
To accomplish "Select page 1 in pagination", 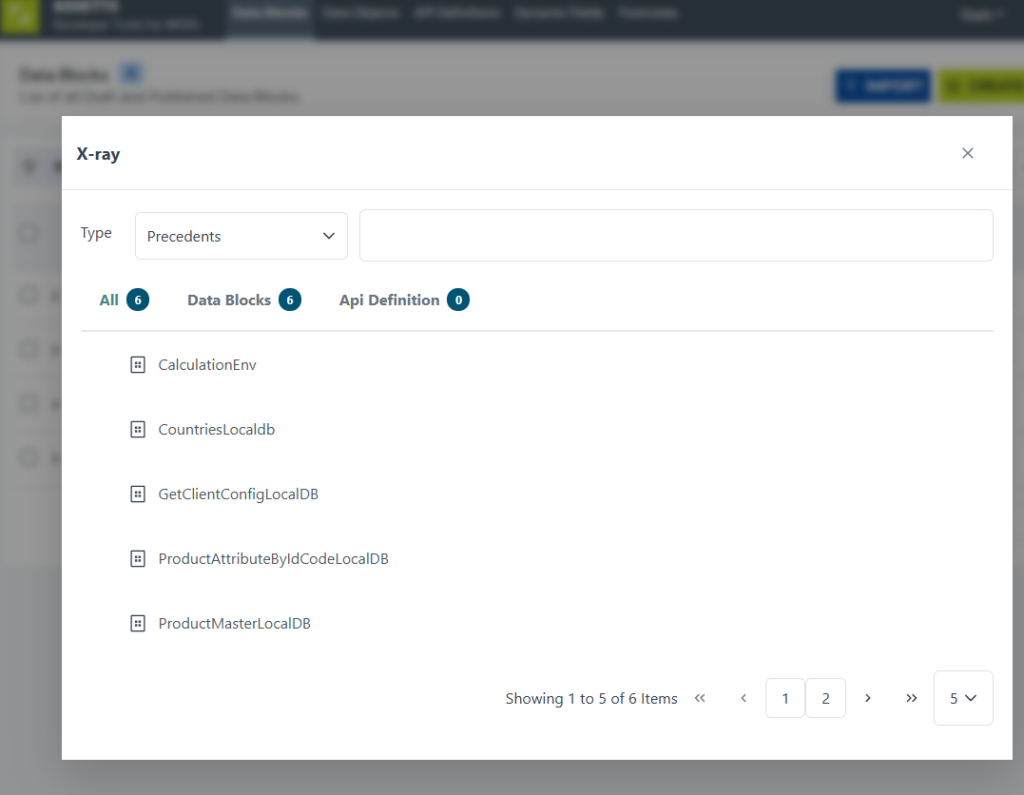I will (x=785, y=698).
